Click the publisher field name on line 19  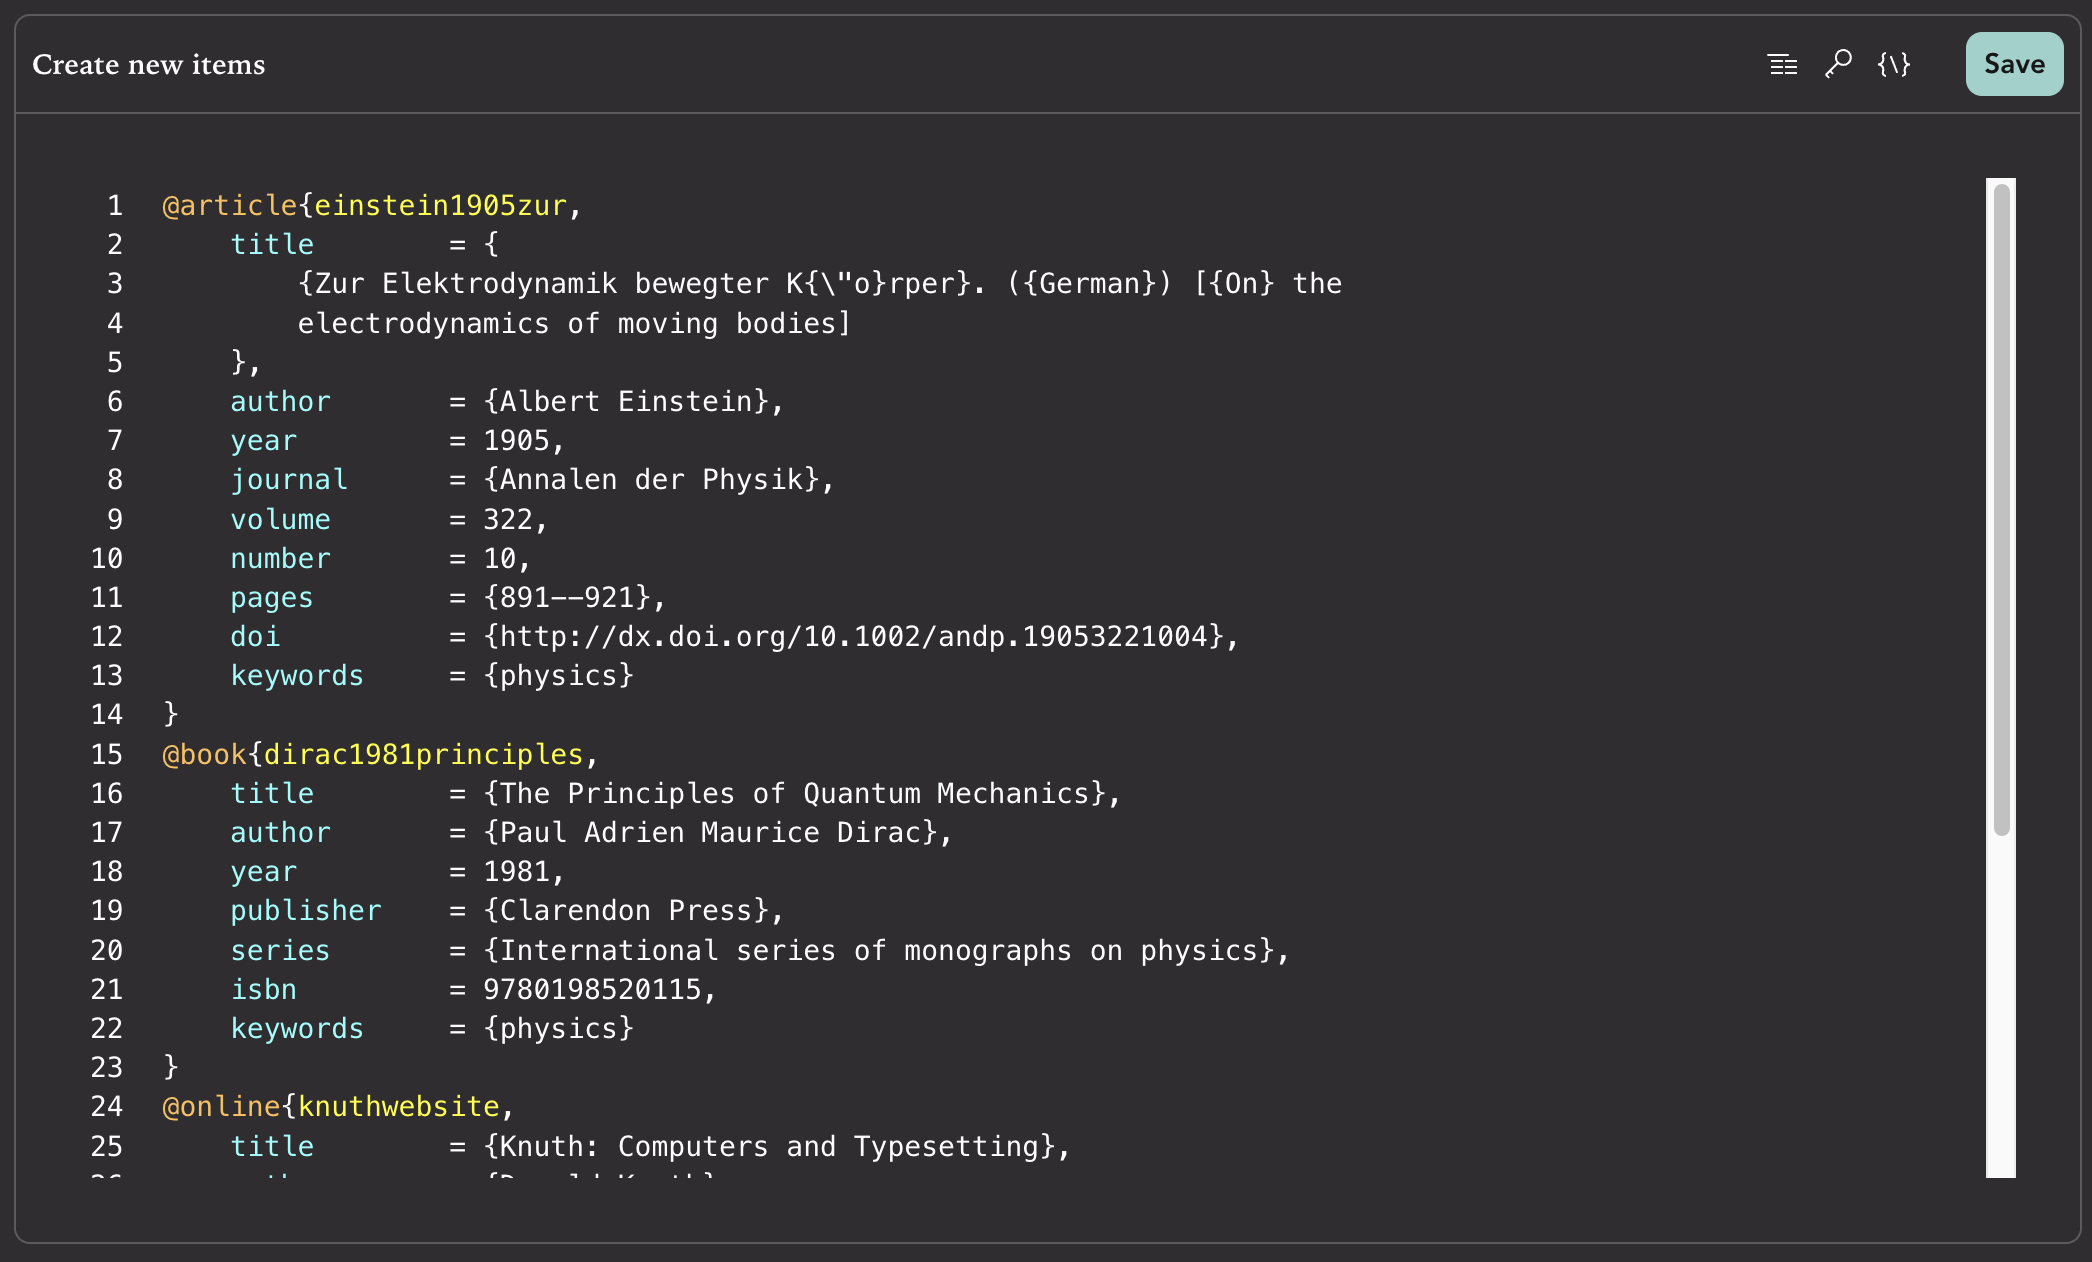pyautogui.click(x=306, y=910)
